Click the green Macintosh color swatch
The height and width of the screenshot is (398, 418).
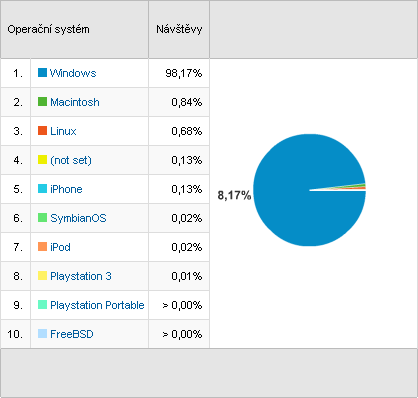(42, 102)
